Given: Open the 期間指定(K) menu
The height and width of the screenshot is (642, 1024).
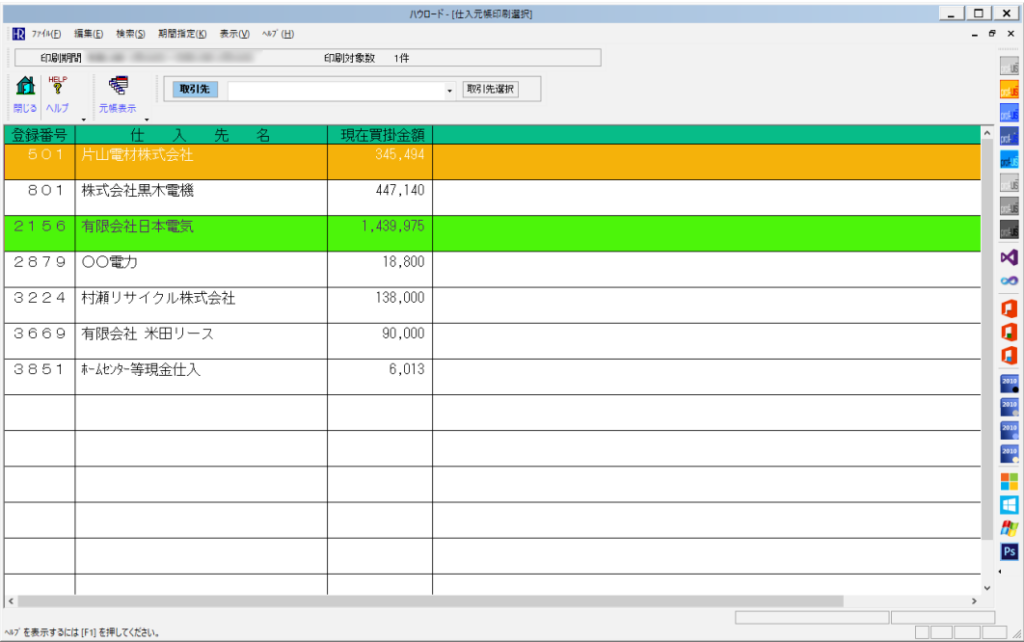Looking at the screenshot, I should tap(181, 34).
